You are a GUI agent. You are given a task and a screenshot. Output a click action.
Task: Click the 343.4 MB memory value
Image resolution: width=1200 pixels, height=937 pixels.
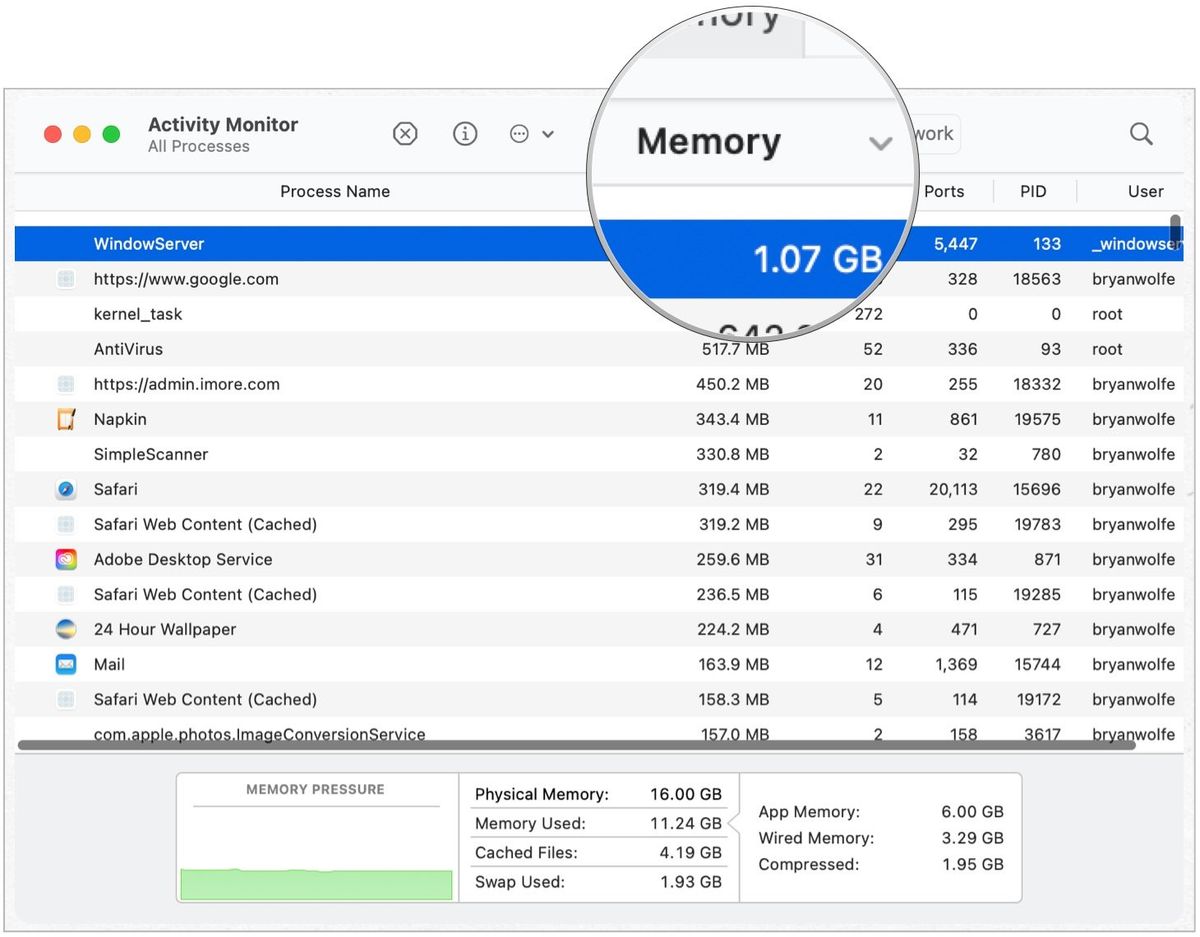(733, 419)
